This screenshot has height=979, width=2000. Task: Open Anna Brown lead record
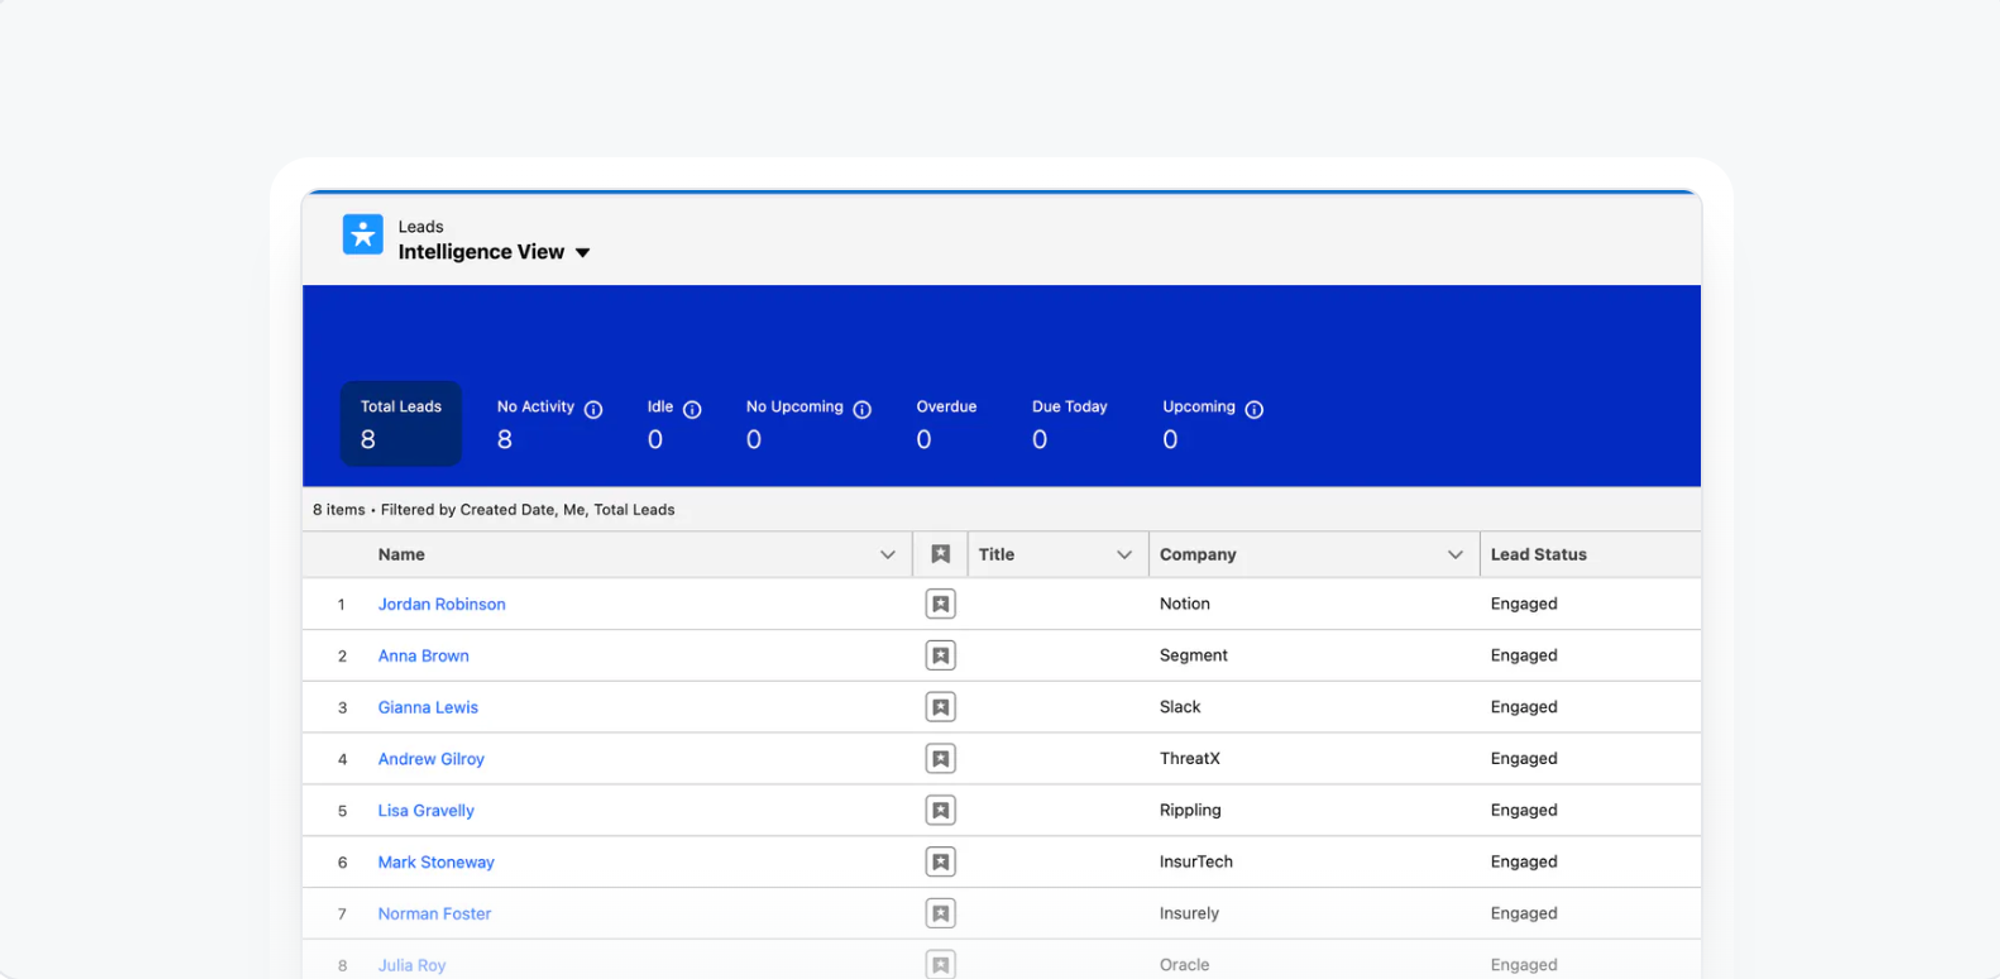coord(423,656)
